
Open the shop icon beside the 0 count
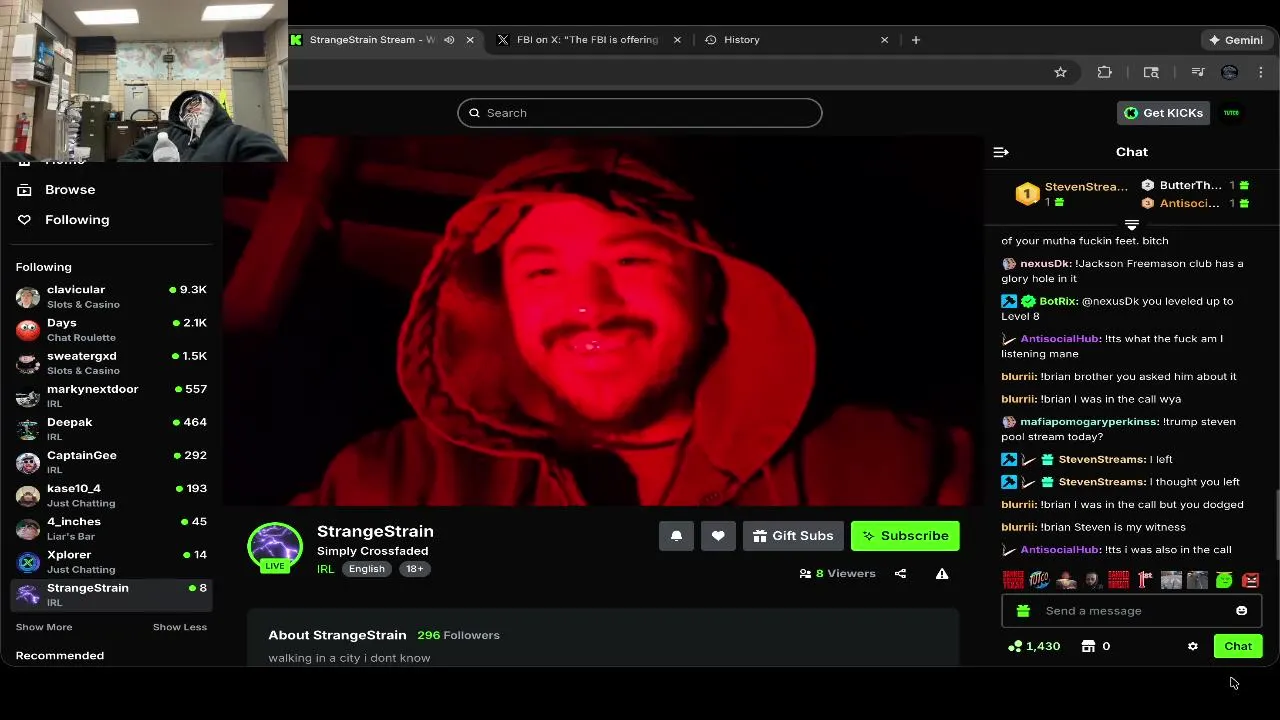coord(1088,646)
